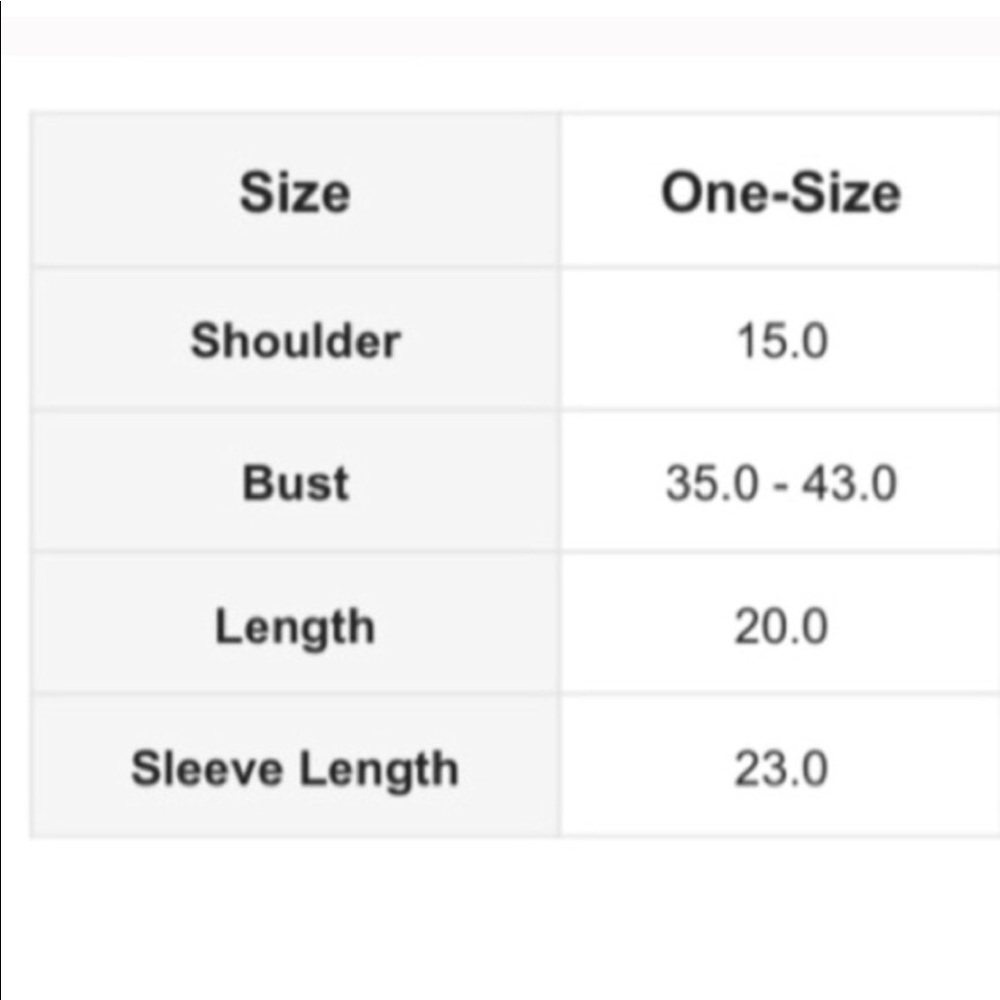The width and height of the screenshot is (1000, 1000).
Task: Select the sleeve length value 23.0
Action: [781, 770]
